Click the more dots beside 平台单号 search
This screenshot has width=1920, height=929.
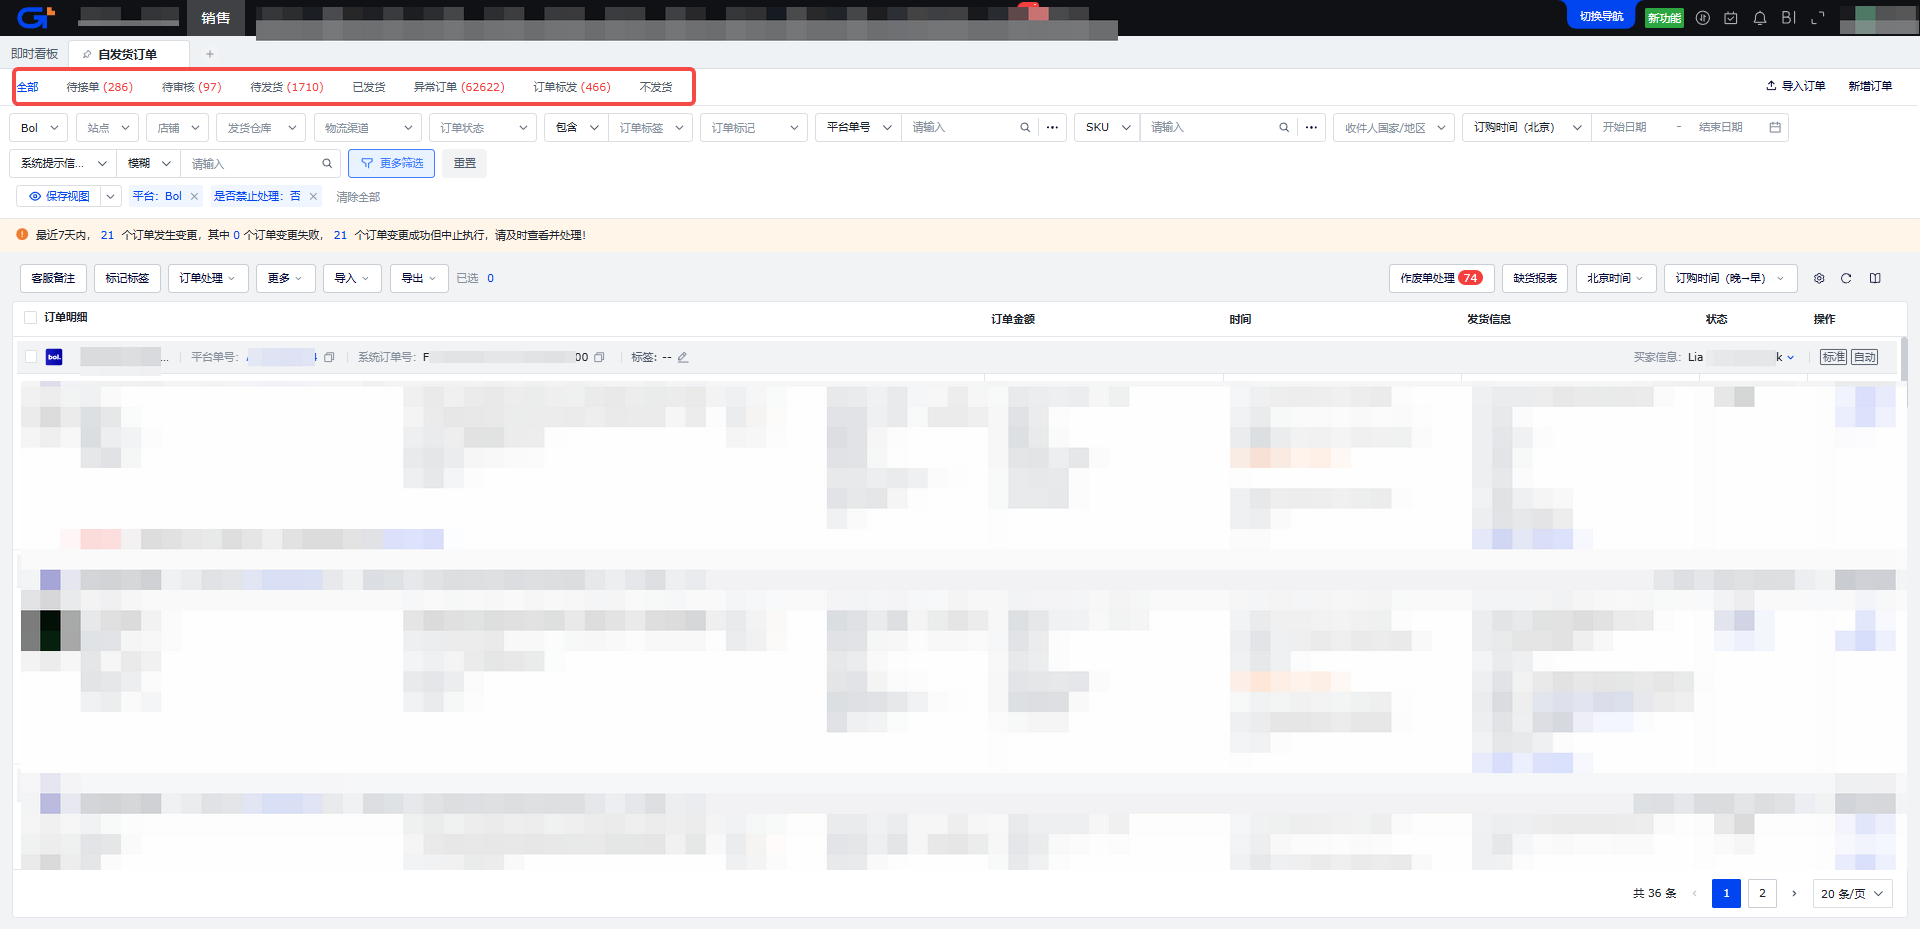[x=1052, y=127]
